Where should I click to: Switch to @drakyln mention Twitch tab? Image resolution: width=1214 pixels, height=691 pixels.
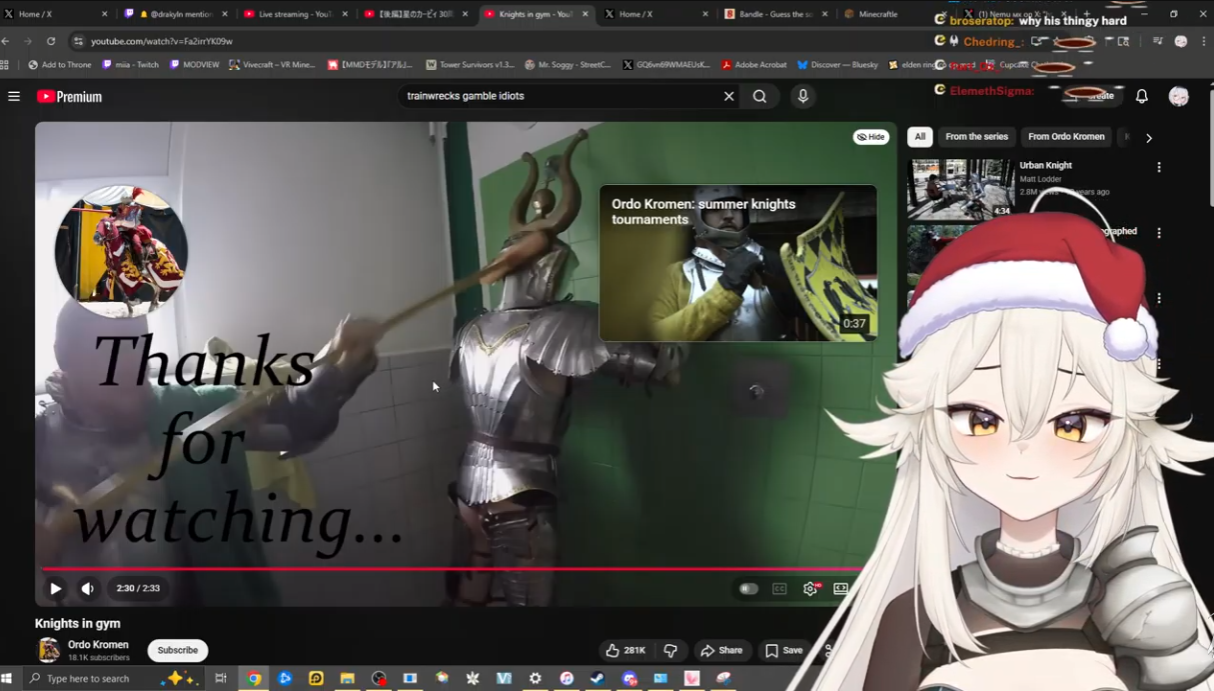[176, 14]
